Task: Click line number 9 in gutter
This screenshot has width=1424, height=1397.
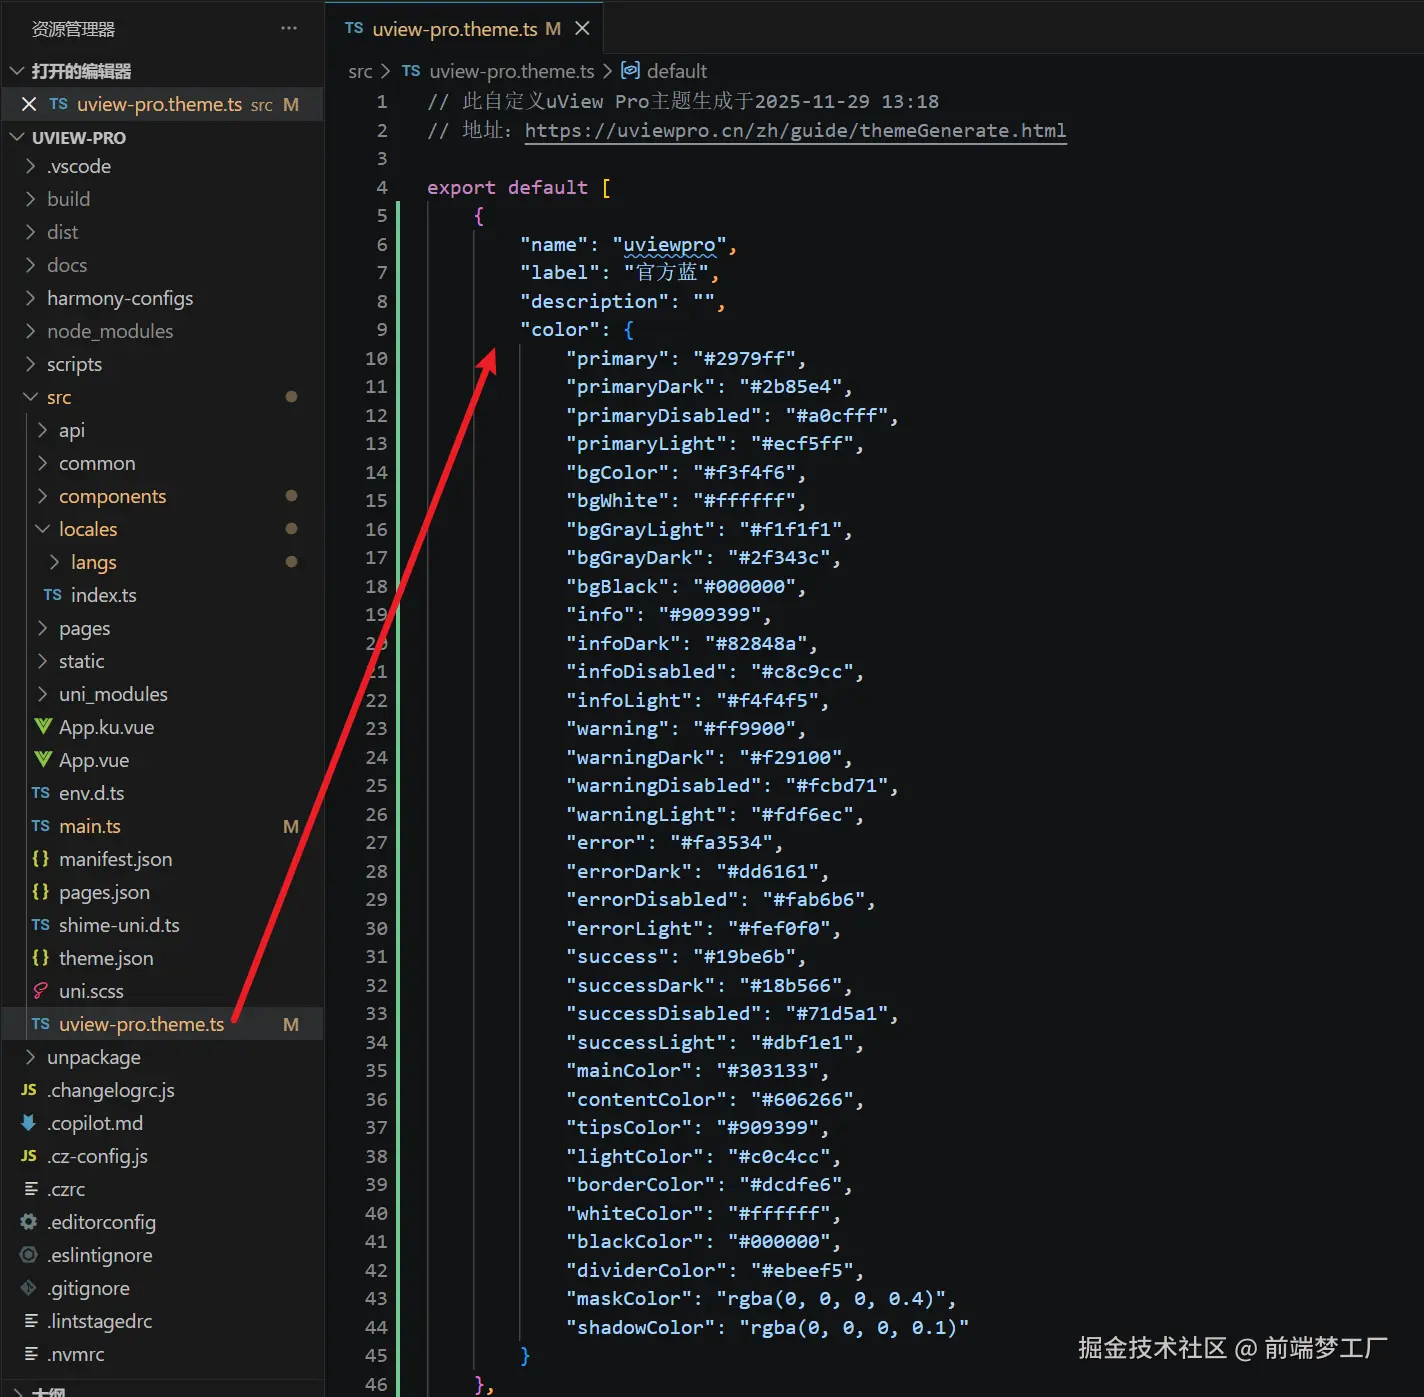Action: [x=381, y=329]
